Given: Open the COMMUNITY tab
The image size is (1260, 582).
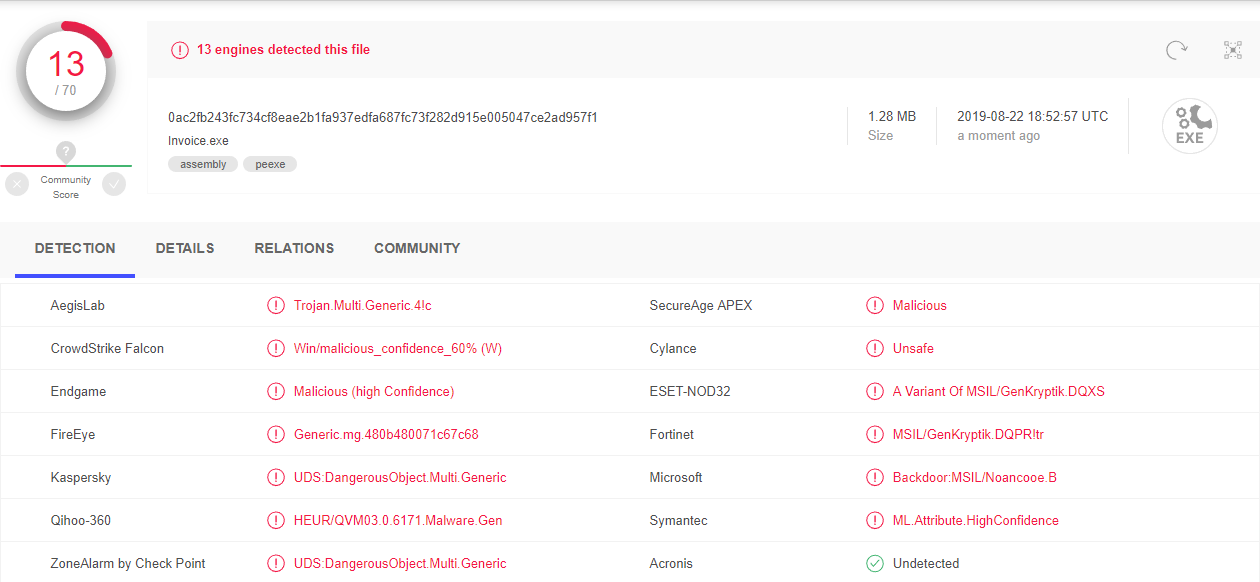Looking at the screenshot, I should [x=417, y=249].
